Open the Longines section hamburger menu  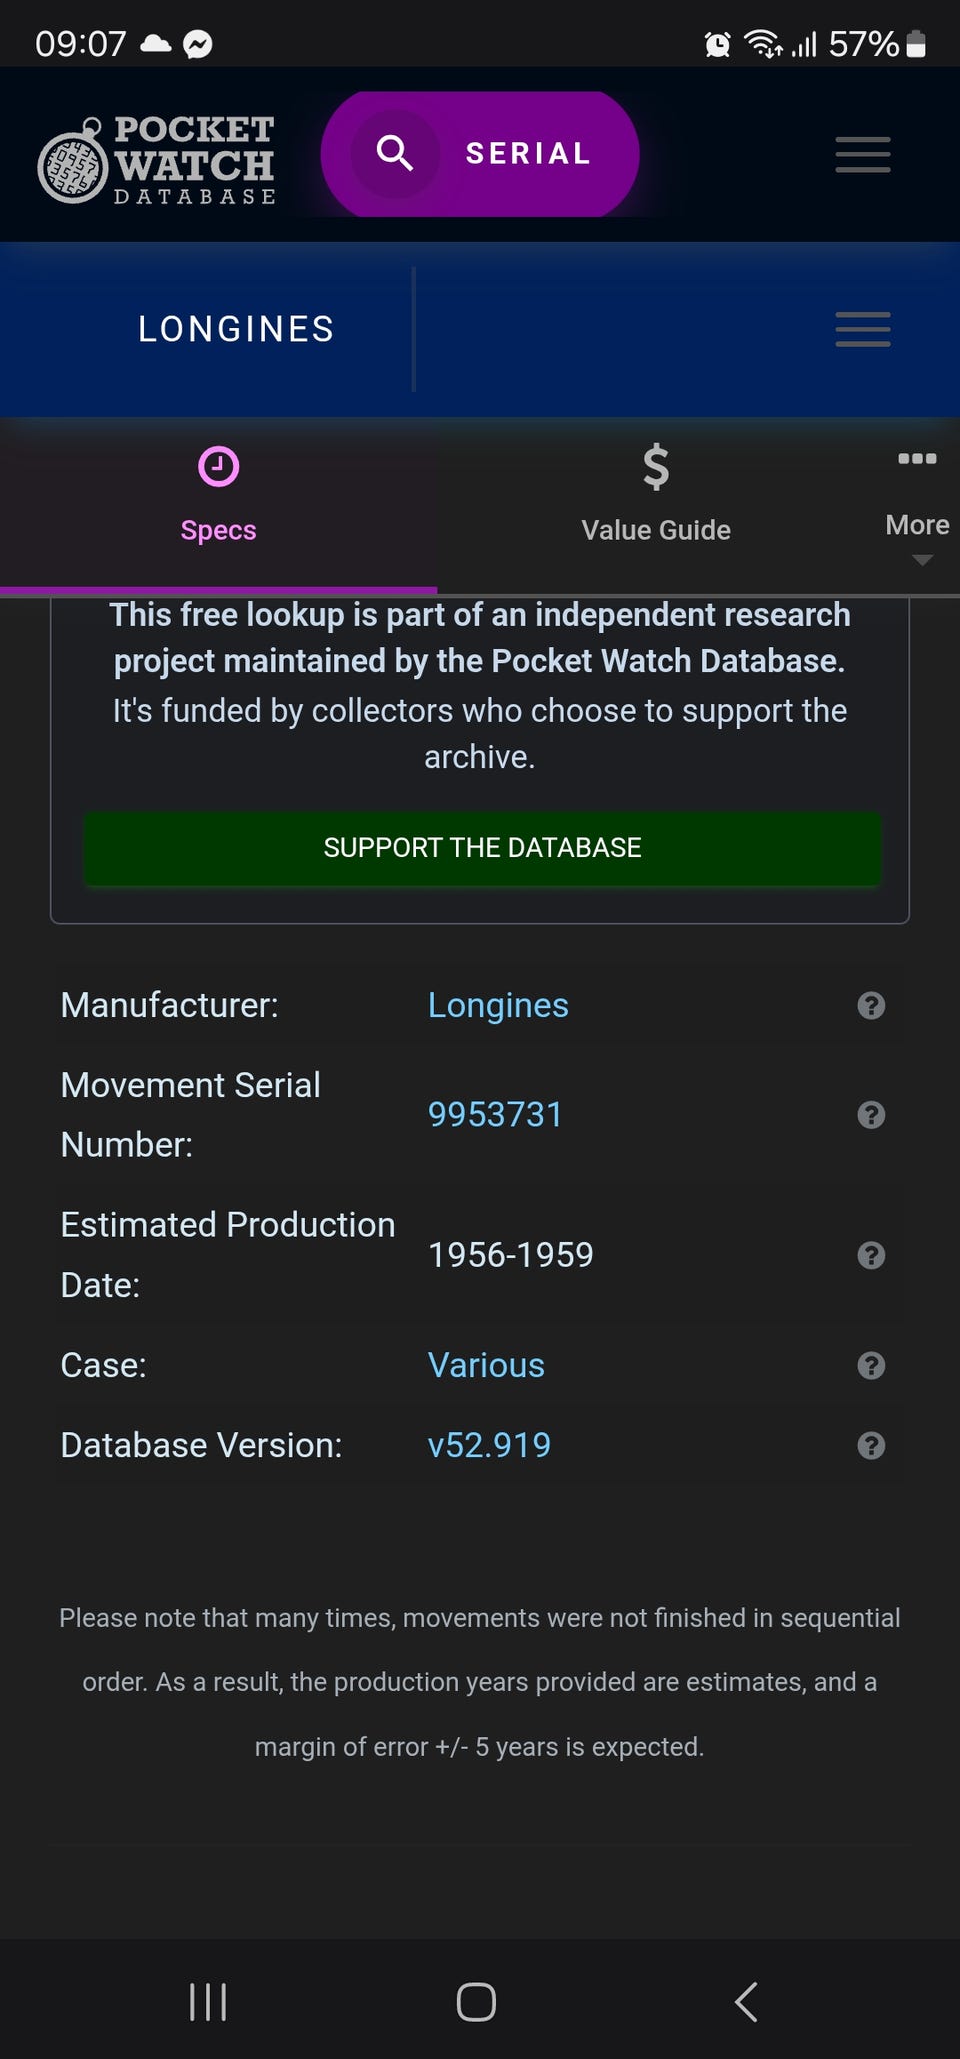[x=862, y=329]
